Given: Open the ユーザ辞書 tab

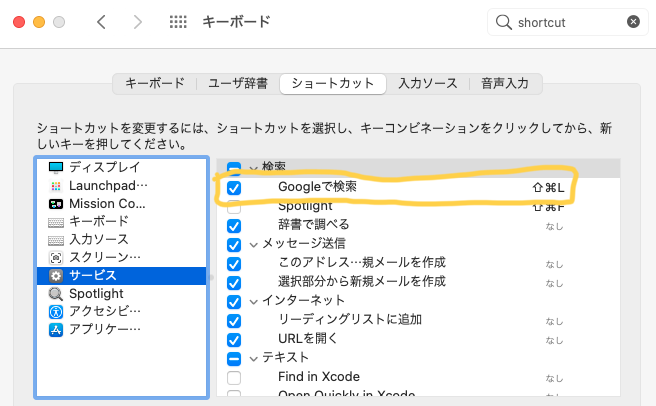Looking at the screenshot, I should [237, 83].
